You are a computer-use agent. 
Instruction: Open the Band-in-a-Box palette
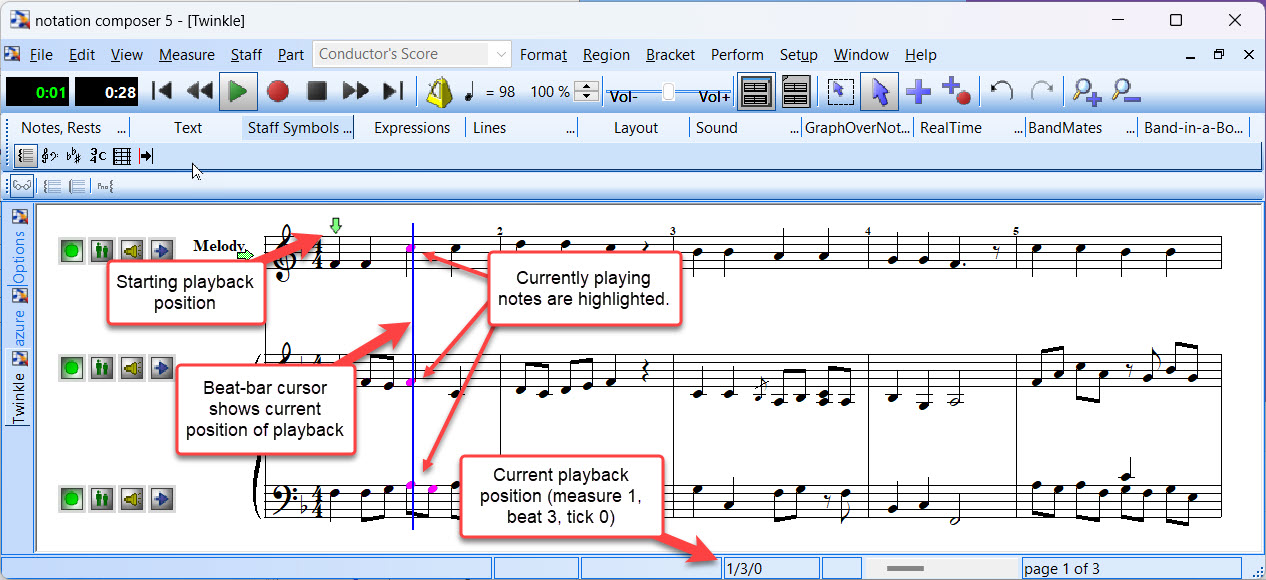point(1193,128)
